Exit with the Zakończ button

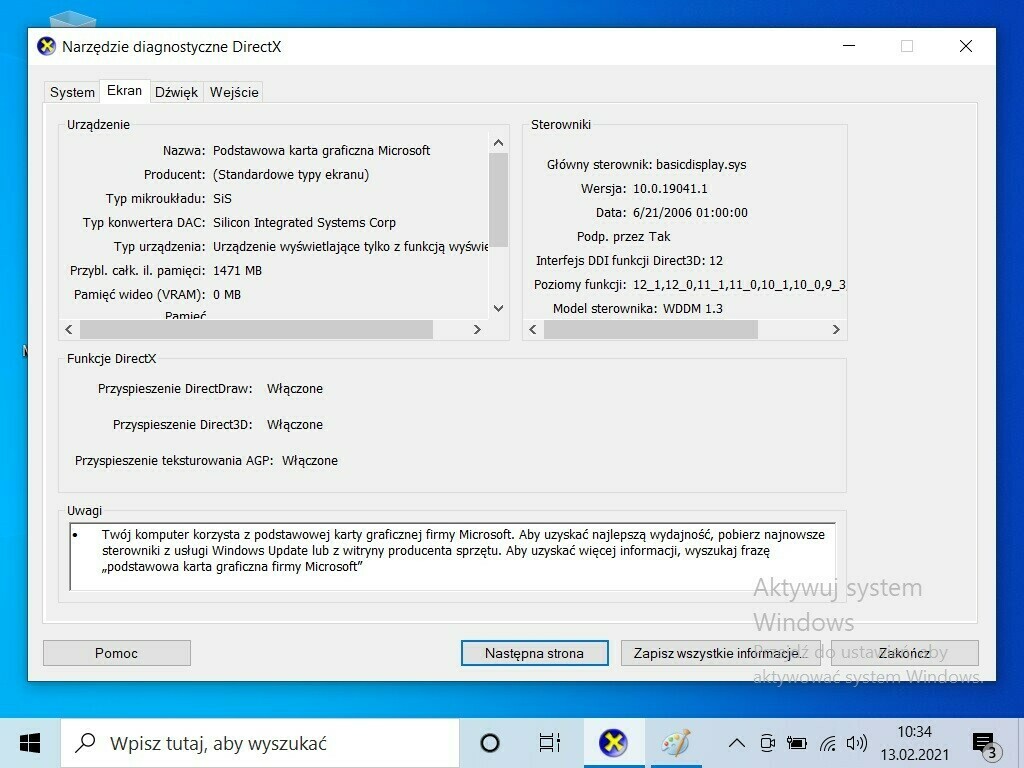[904, 652]
